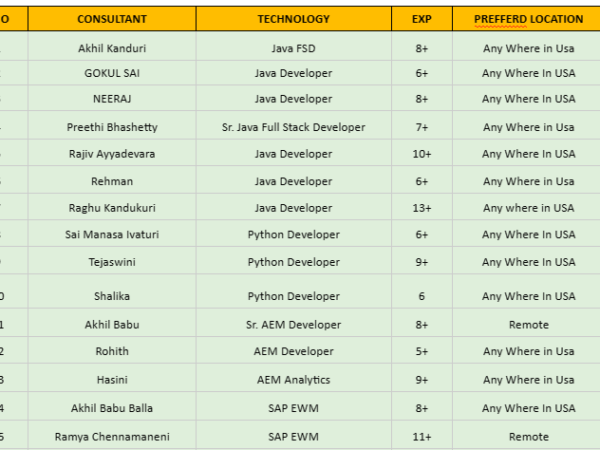
Task: Select the Tejaswini name cell
Action: point(112,262)
